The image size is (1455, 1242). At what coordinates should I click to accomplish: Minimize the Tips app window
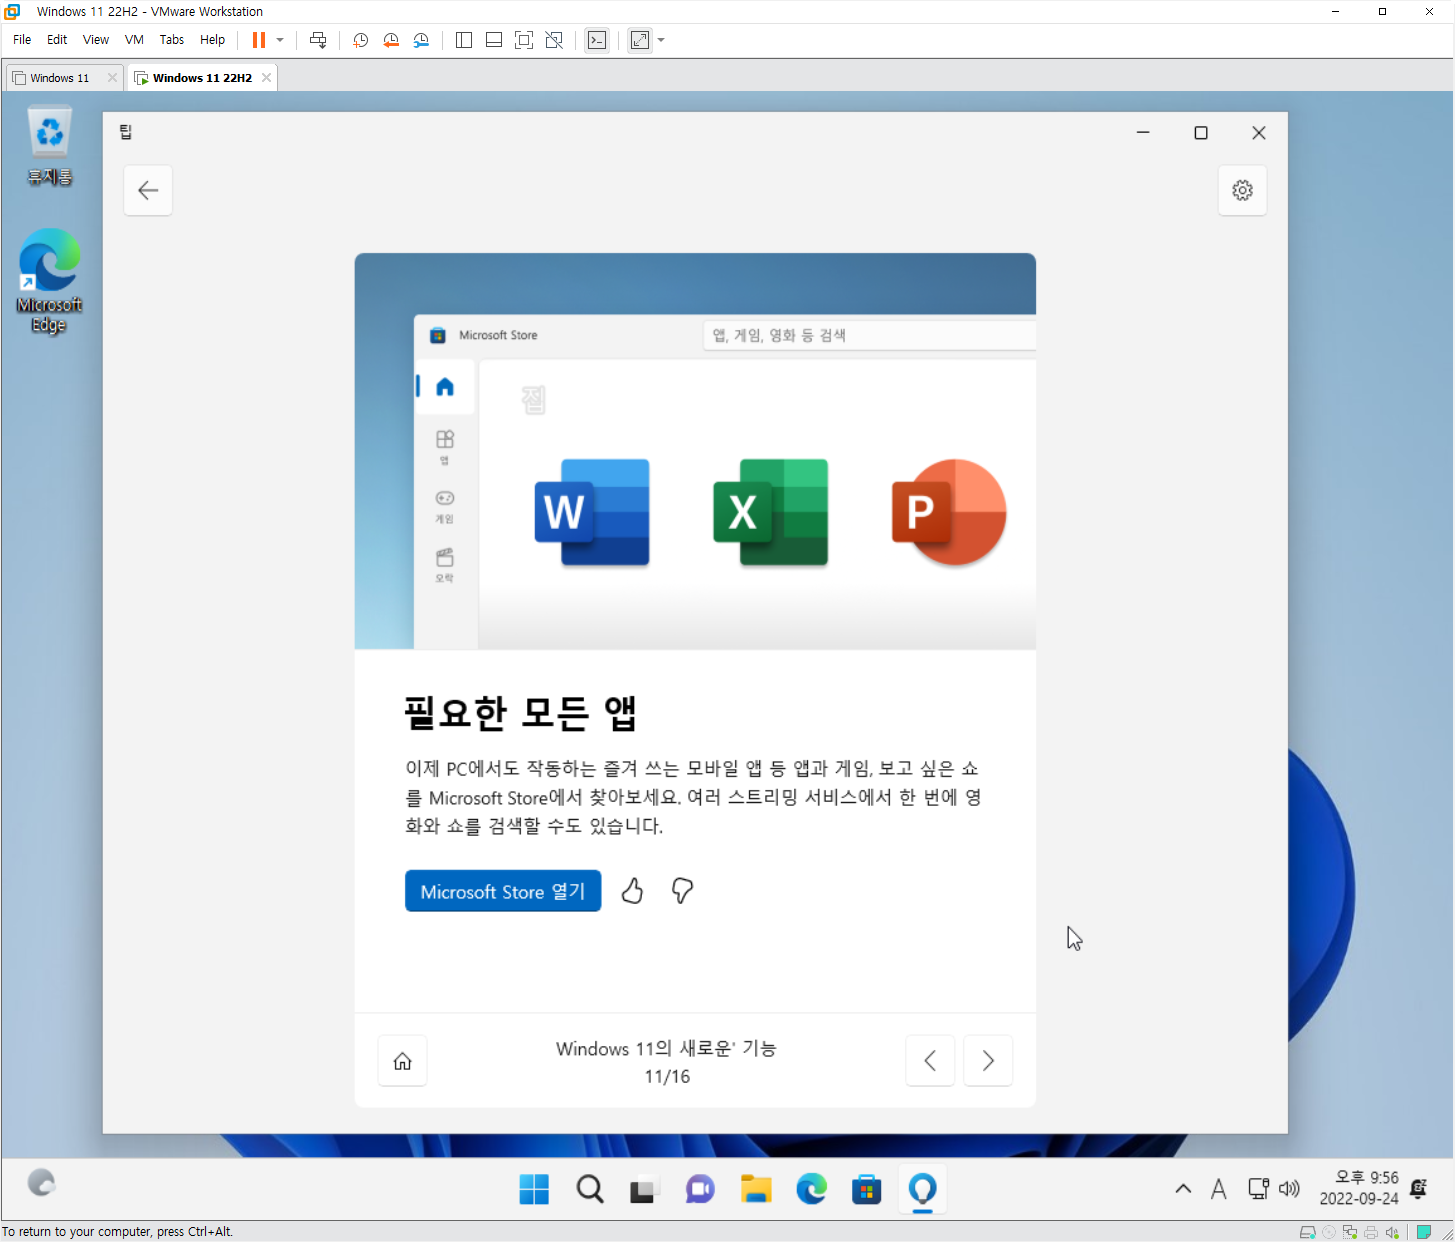tap(1143, 132)
